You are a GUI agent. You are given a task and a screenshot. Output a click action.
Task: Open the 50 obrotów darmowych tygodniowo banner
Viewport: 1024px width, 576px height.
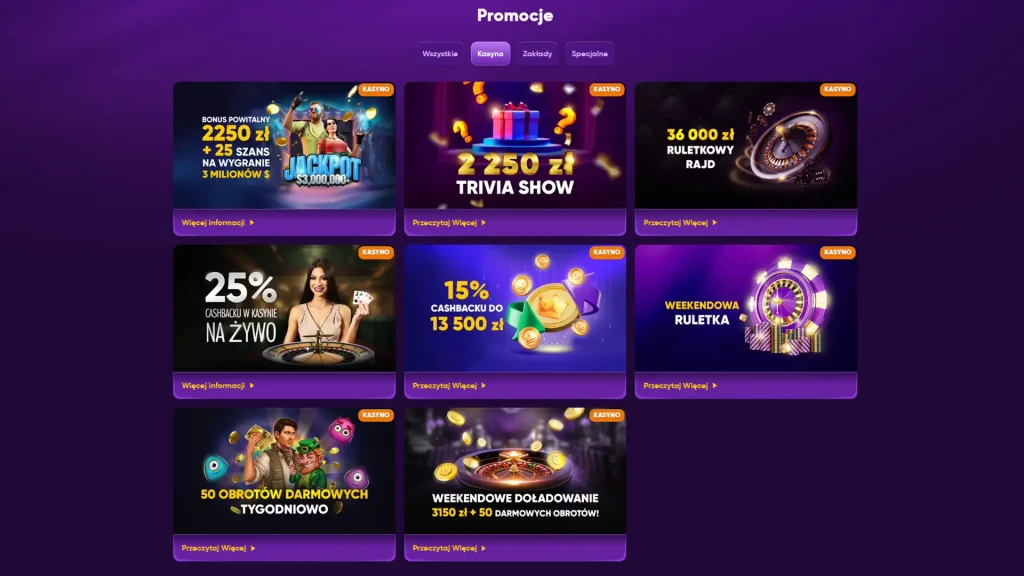coord(284,471)
